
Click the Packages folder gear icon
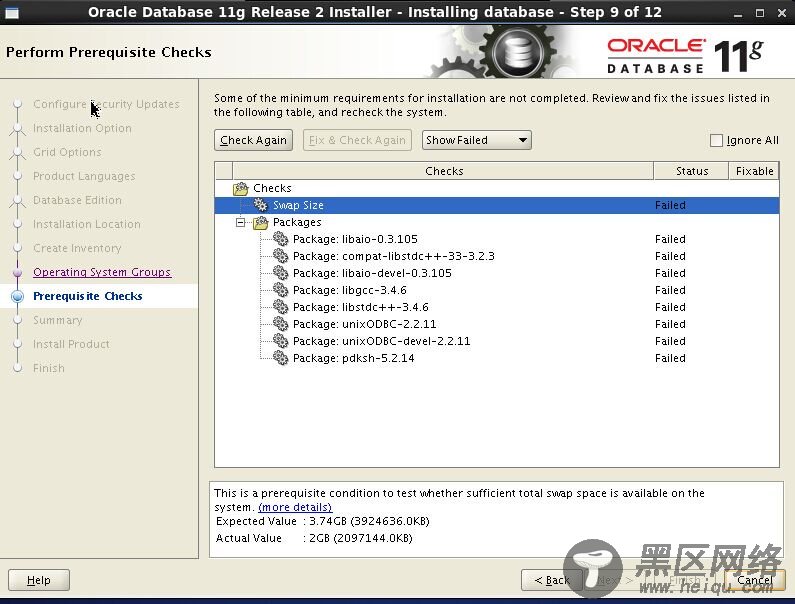pos(261,222)
